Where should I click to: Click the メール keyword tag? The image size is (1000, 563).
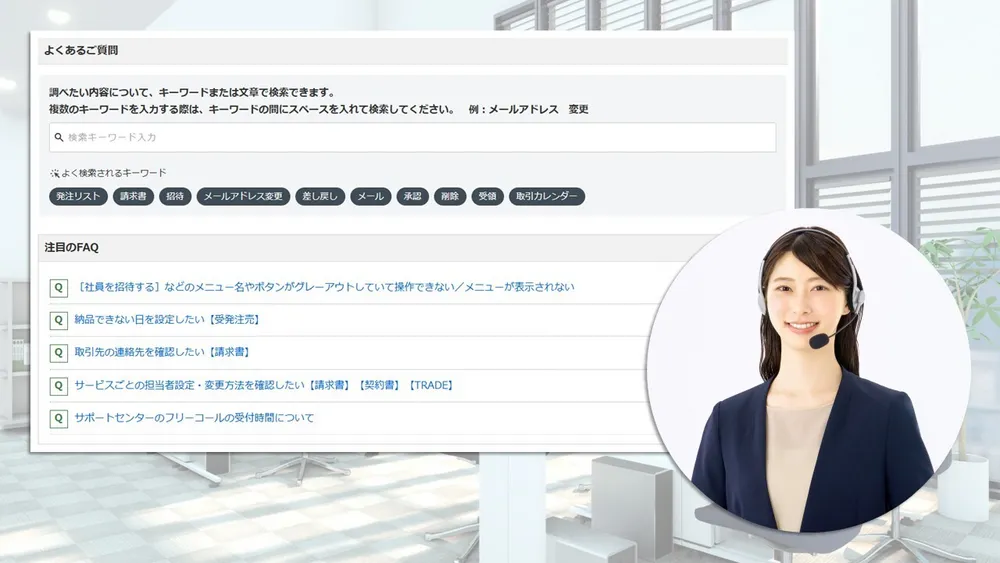coord(371,196)
